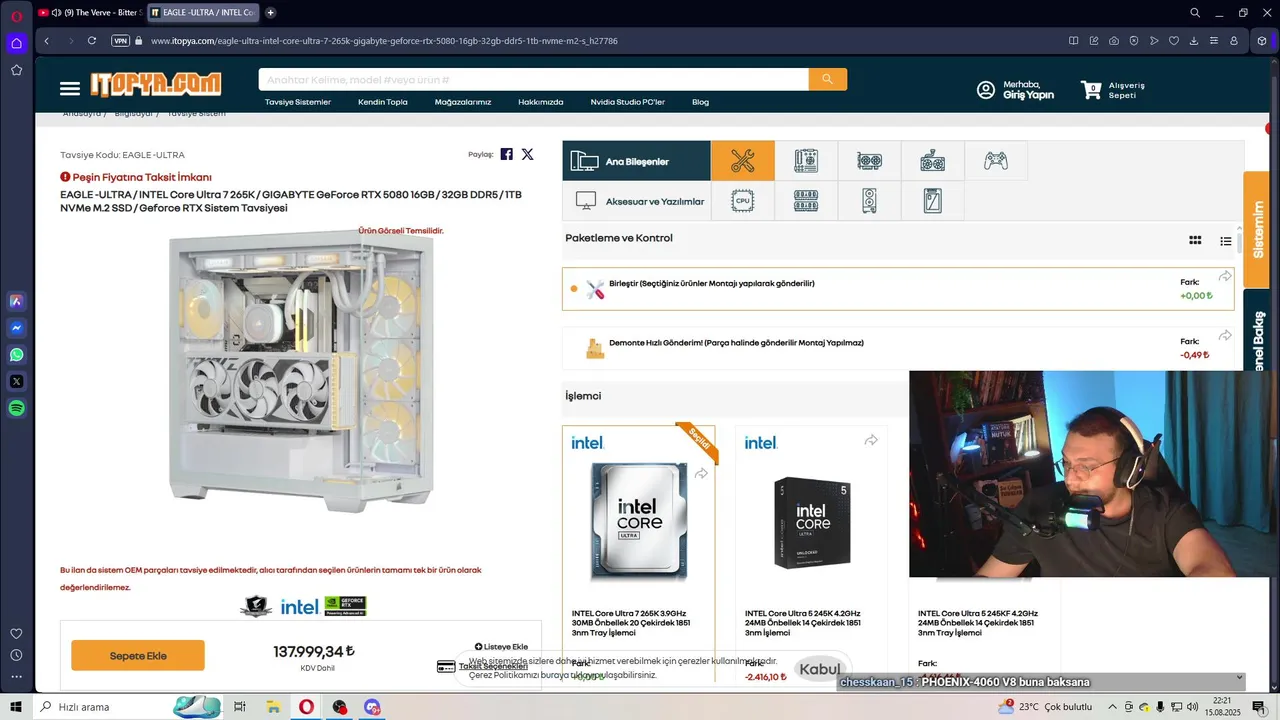The width and height of the screenshot is (1280, 720).
Task: Open Nvidia Studio PC'ler menu item
Action: click(x=627, y=102)
